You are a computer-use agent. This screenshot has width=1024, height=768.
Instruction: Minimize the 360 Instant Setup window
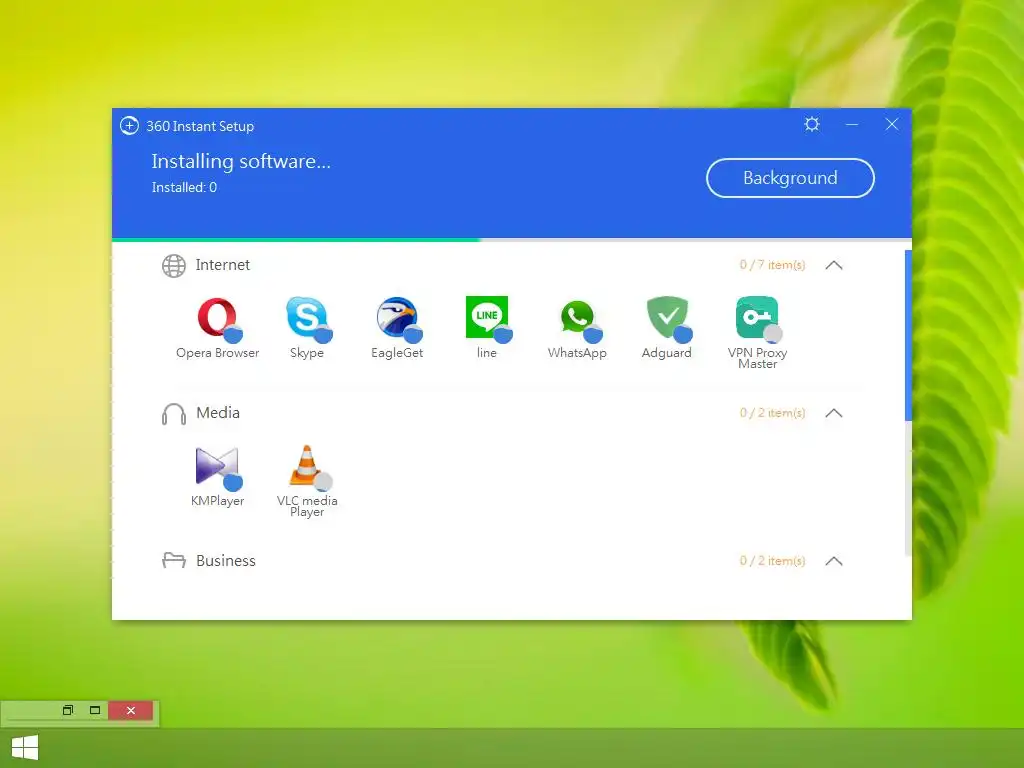point(852,124)
